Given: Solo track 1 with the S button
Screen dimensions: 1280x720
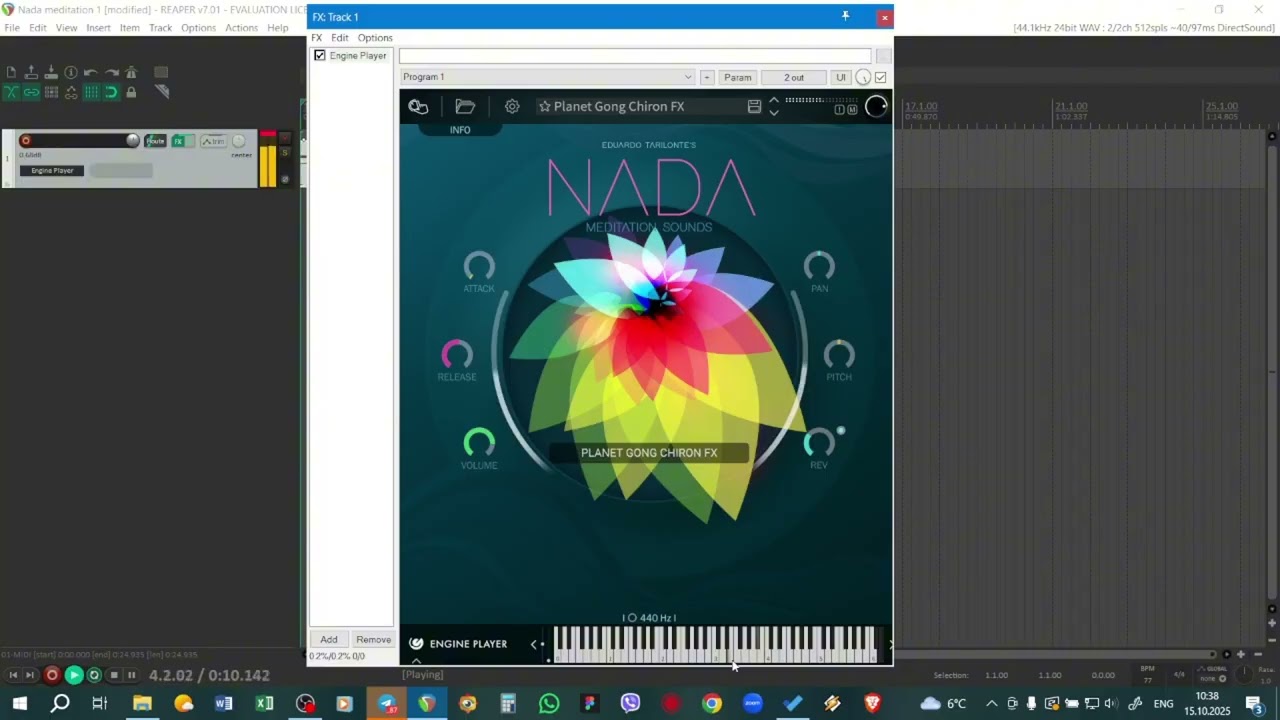Looking at the screenshot, I should (x=285, y=153).
